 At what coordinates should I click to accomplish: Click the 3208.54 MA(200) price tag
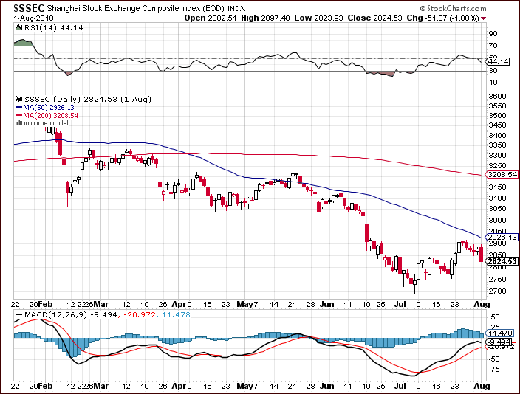(x=502, y=174)
